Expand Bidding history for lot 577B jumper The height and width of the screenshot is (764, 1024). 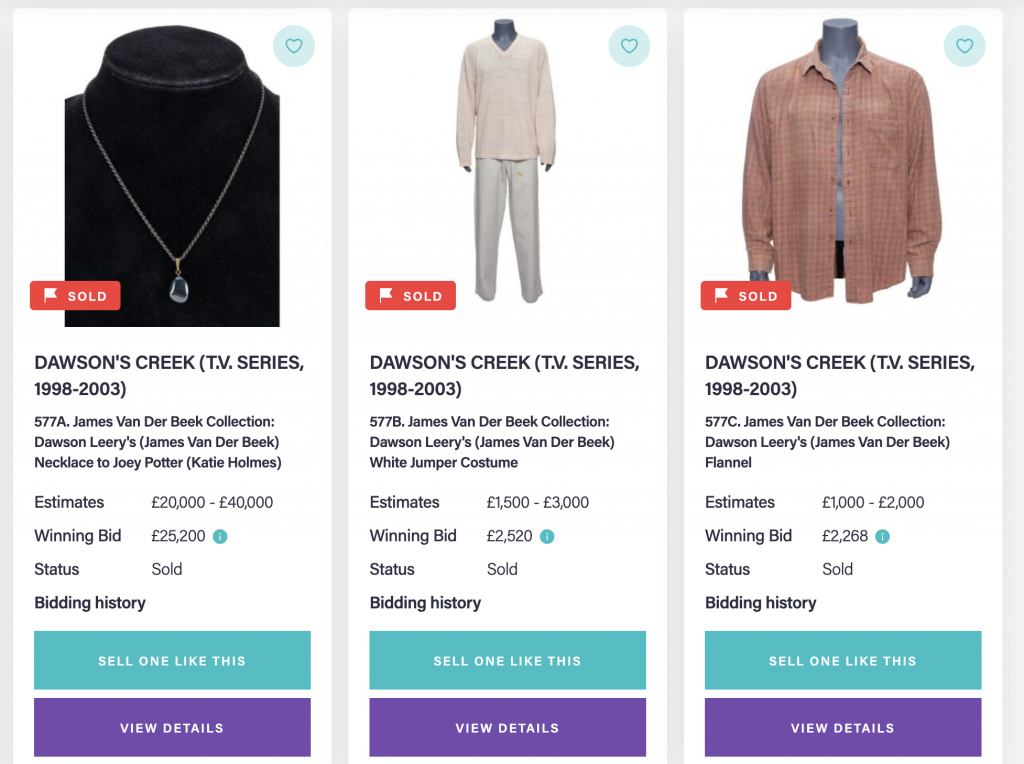tap(425, 603)
